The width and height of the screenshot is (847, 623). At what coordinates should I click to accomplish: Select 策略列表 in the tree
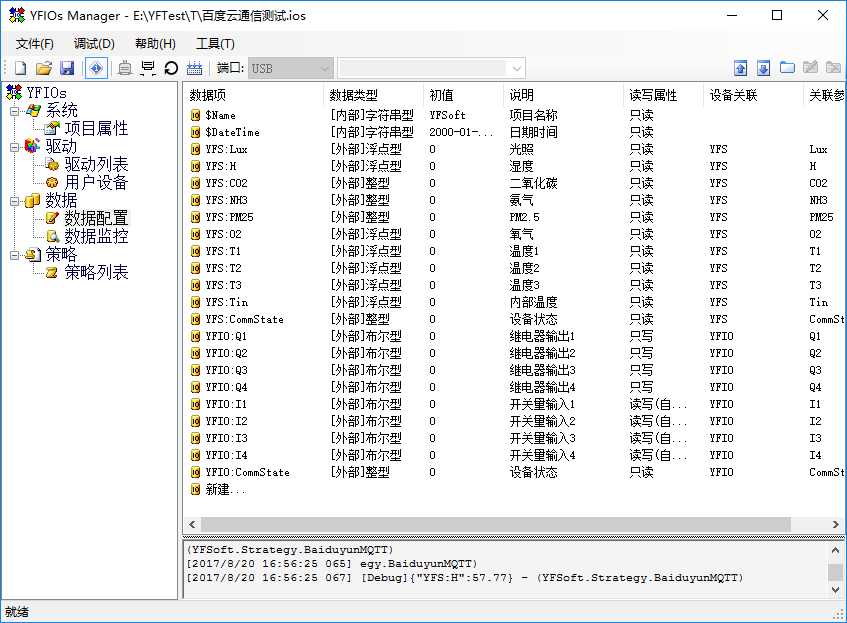[x=96, y=272]
